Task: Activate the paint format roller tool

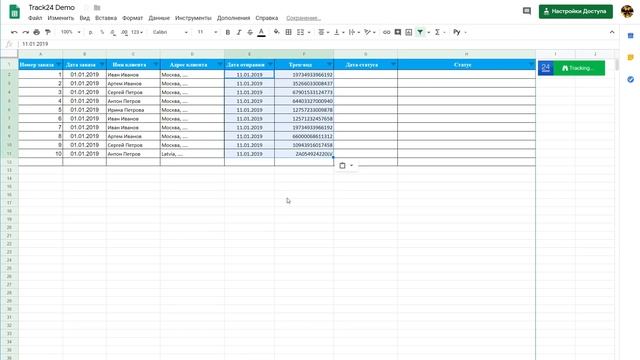Action: [x=48, y=32]
